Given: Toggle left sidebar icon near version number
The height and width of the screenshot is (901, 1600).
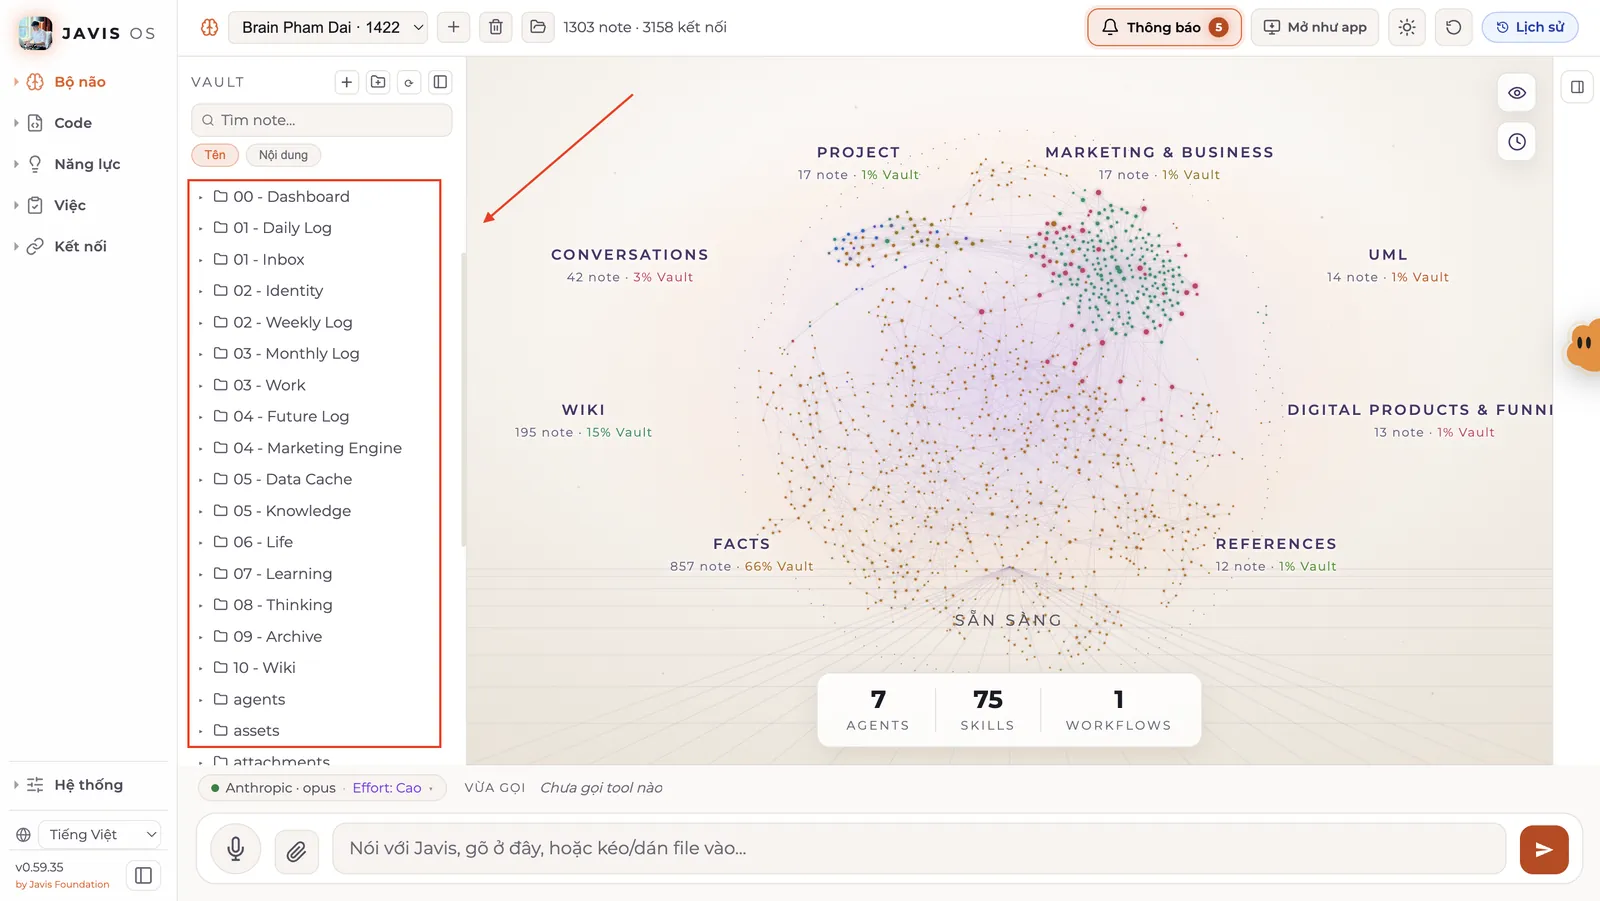Looking at the screenshot, I should point(143,875).
